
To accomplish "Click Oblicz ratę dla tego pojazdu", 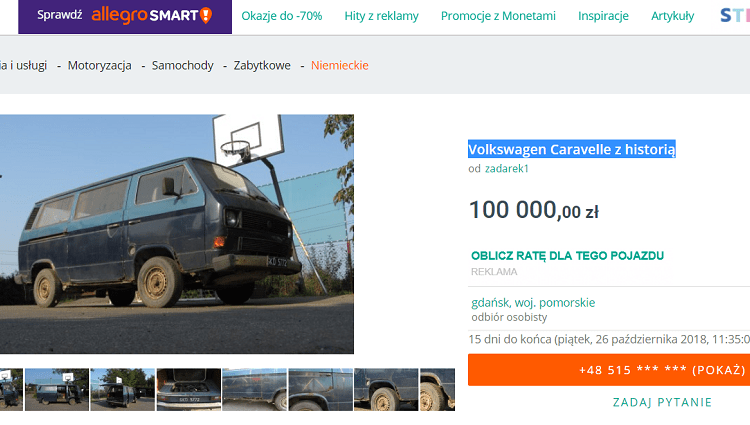I will tap(567, 255).
